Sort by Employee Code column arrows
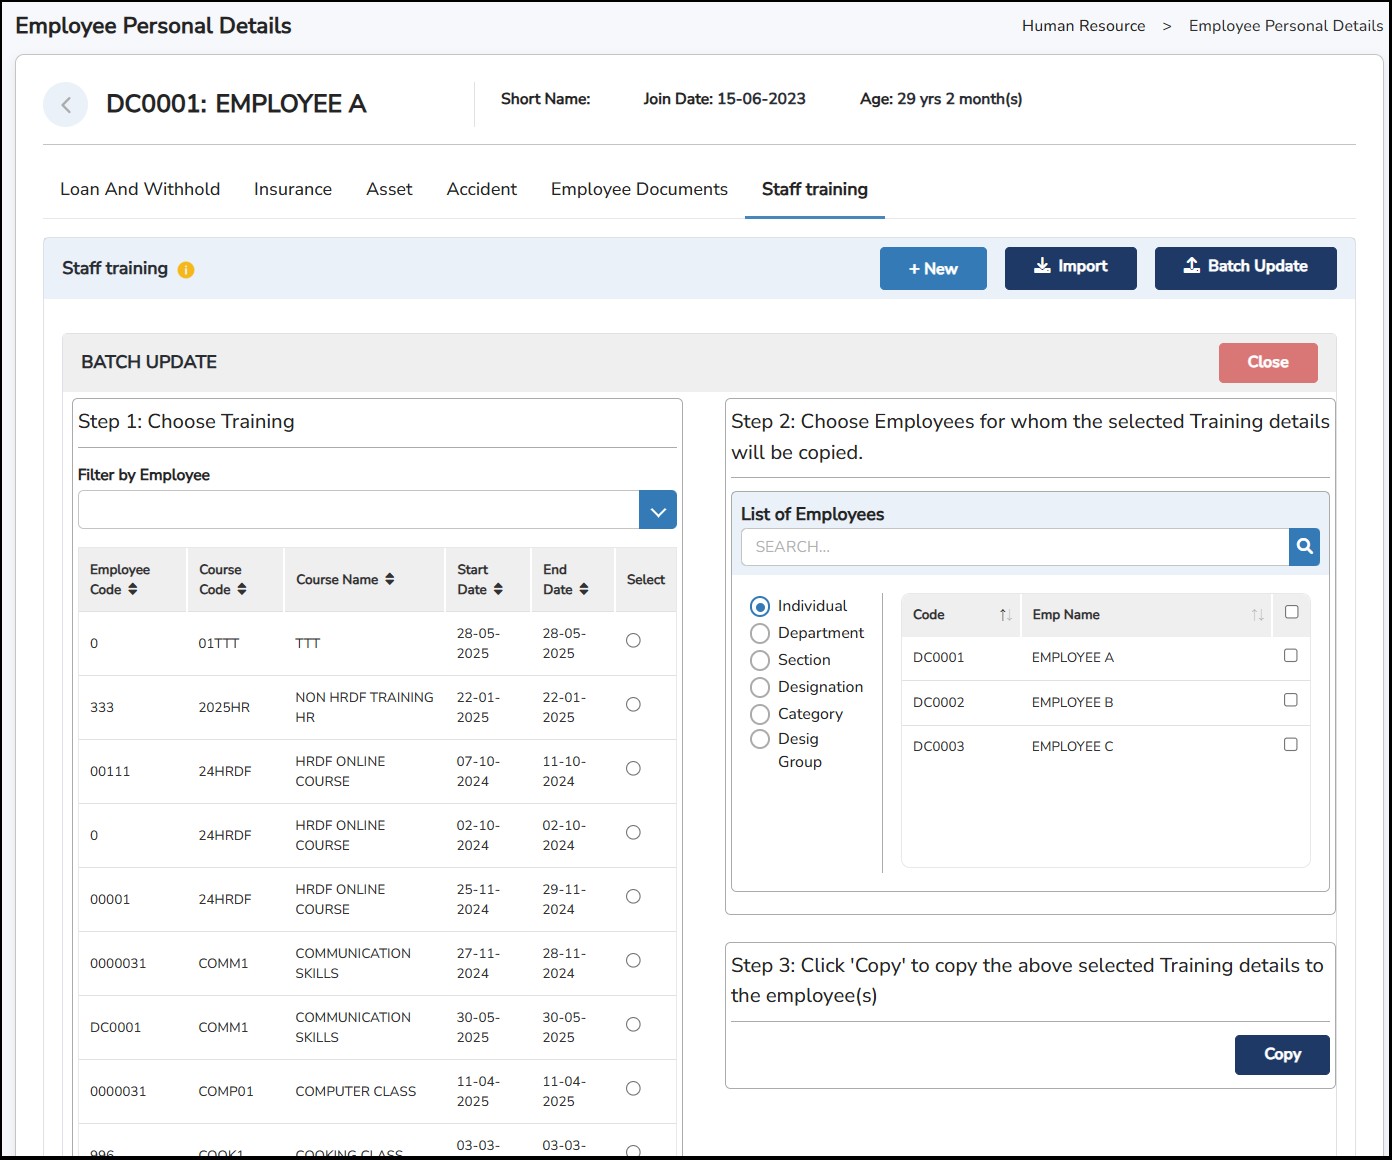1392x1160 pixels. click(x=132, y=590)
